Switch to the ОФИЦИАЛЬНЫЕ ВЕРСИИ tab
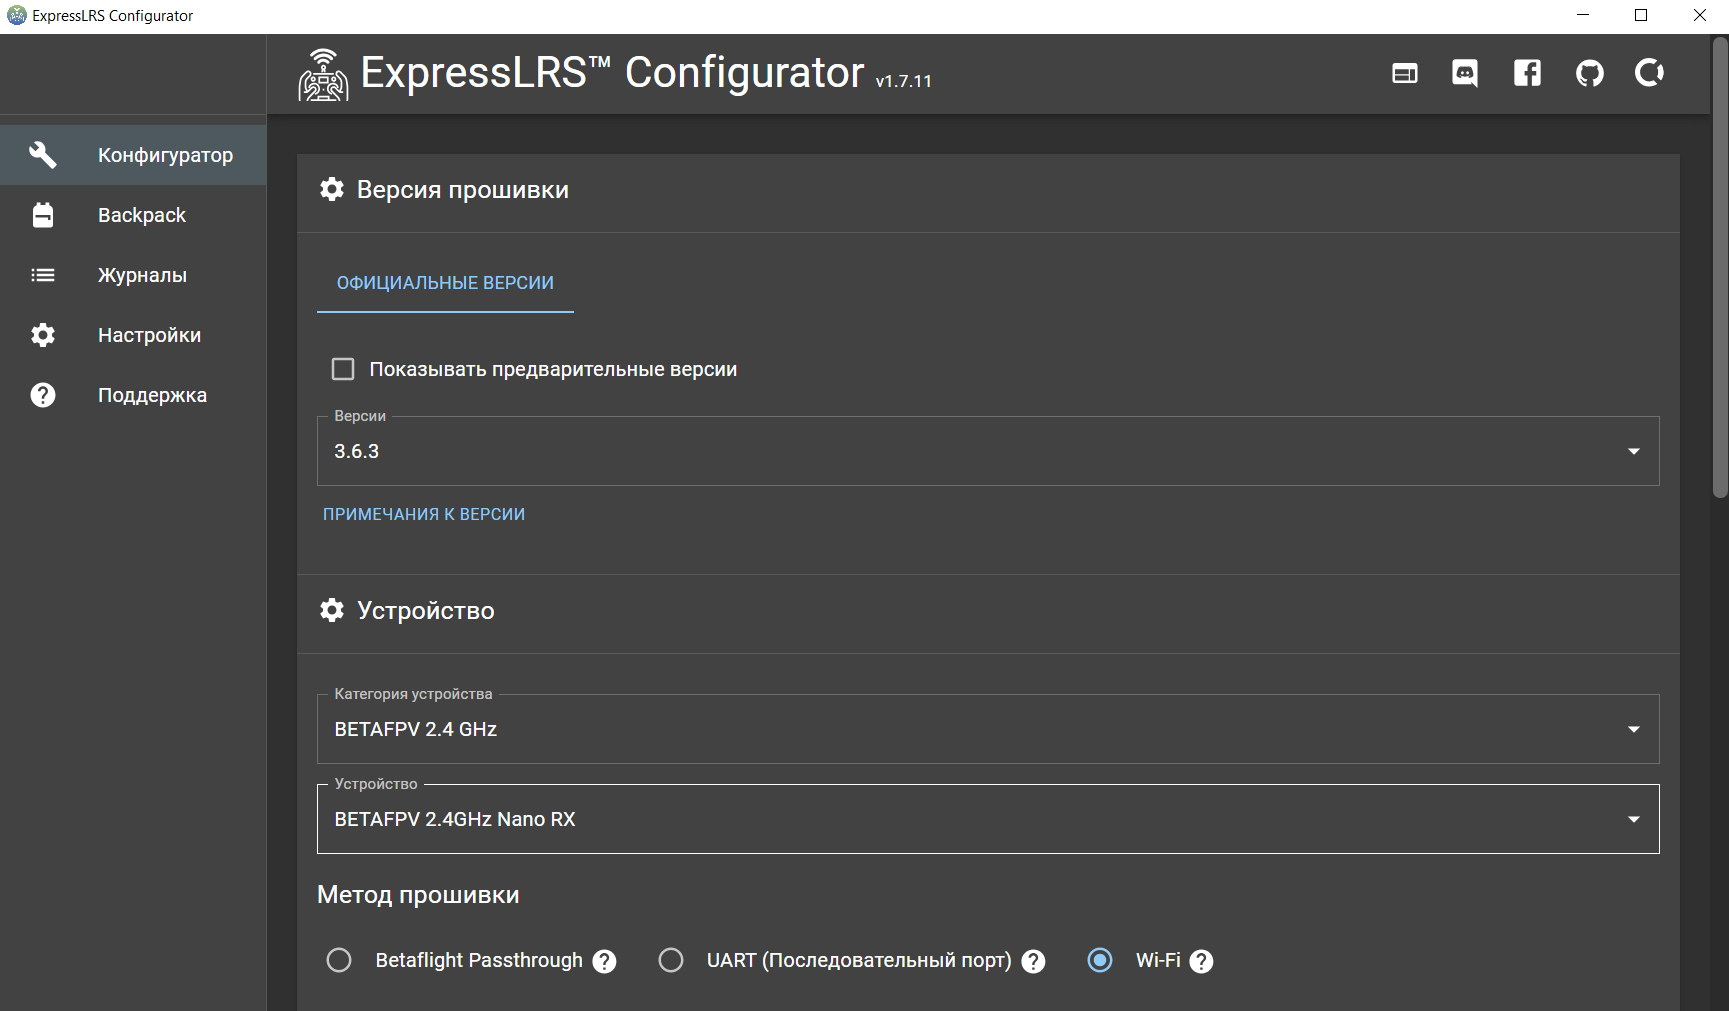The image size is (1729, 1011). (445, 283)
